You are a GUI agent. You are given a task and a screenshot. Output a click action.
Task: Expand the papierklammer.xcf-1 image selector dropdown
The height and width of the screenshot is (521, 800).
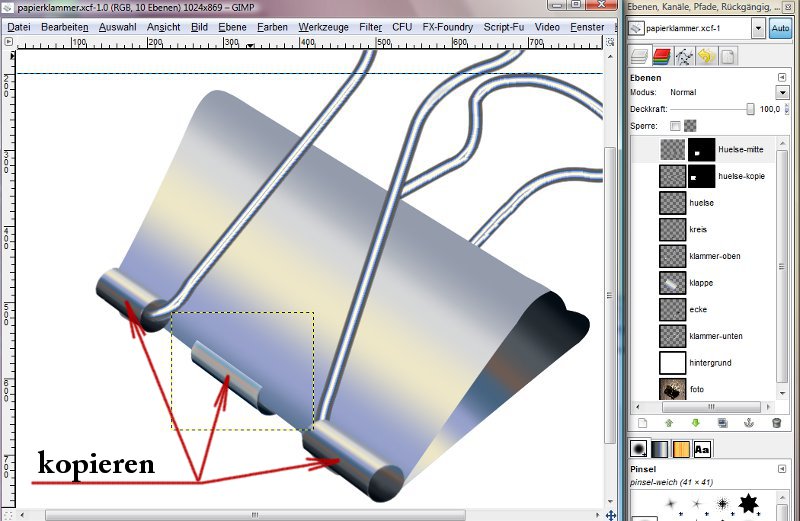[x=758, y=29]
